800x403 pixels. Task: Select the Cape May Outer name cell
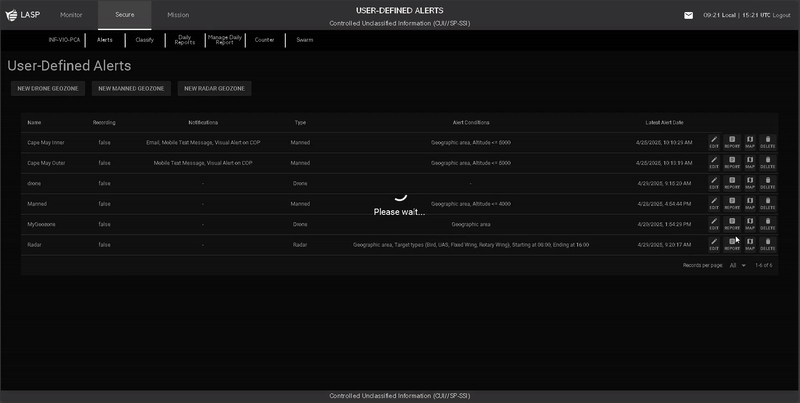pos(46,163)
